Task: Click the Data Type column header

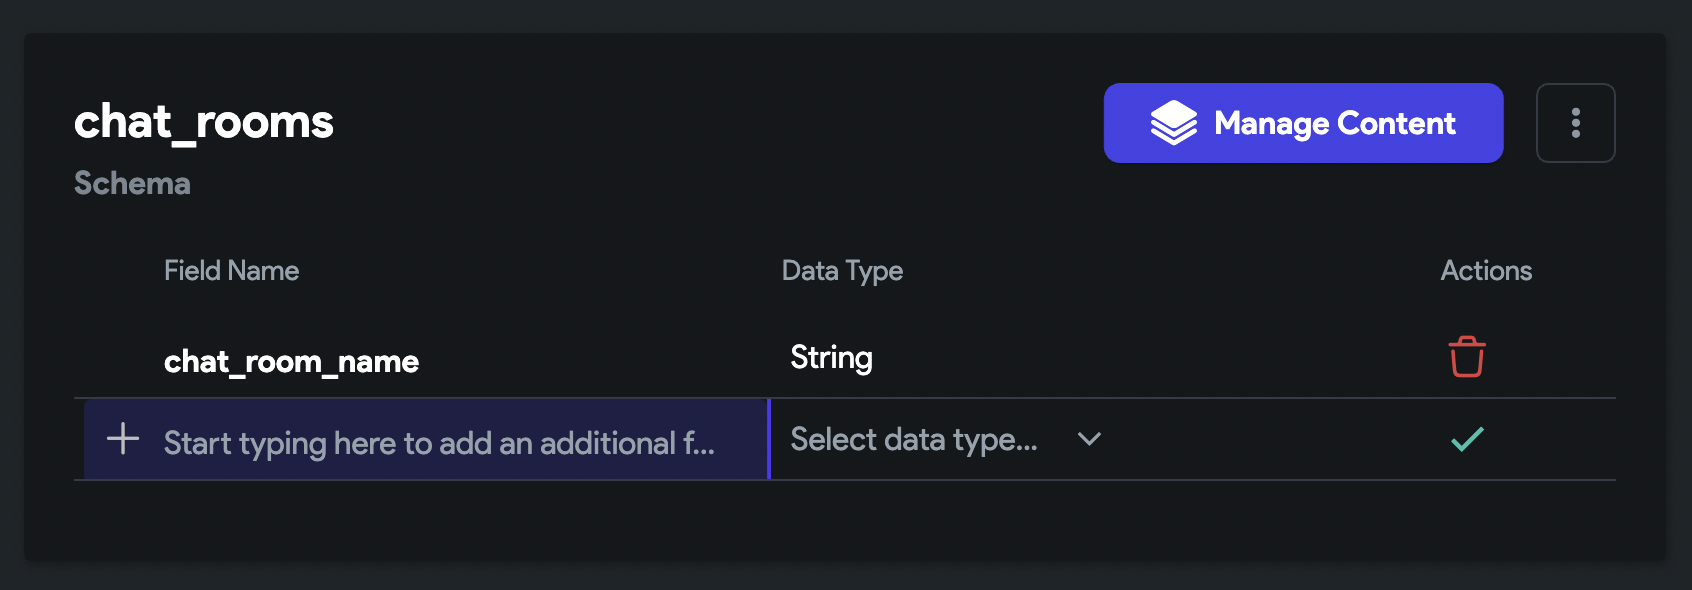Action: click(842, 271)
